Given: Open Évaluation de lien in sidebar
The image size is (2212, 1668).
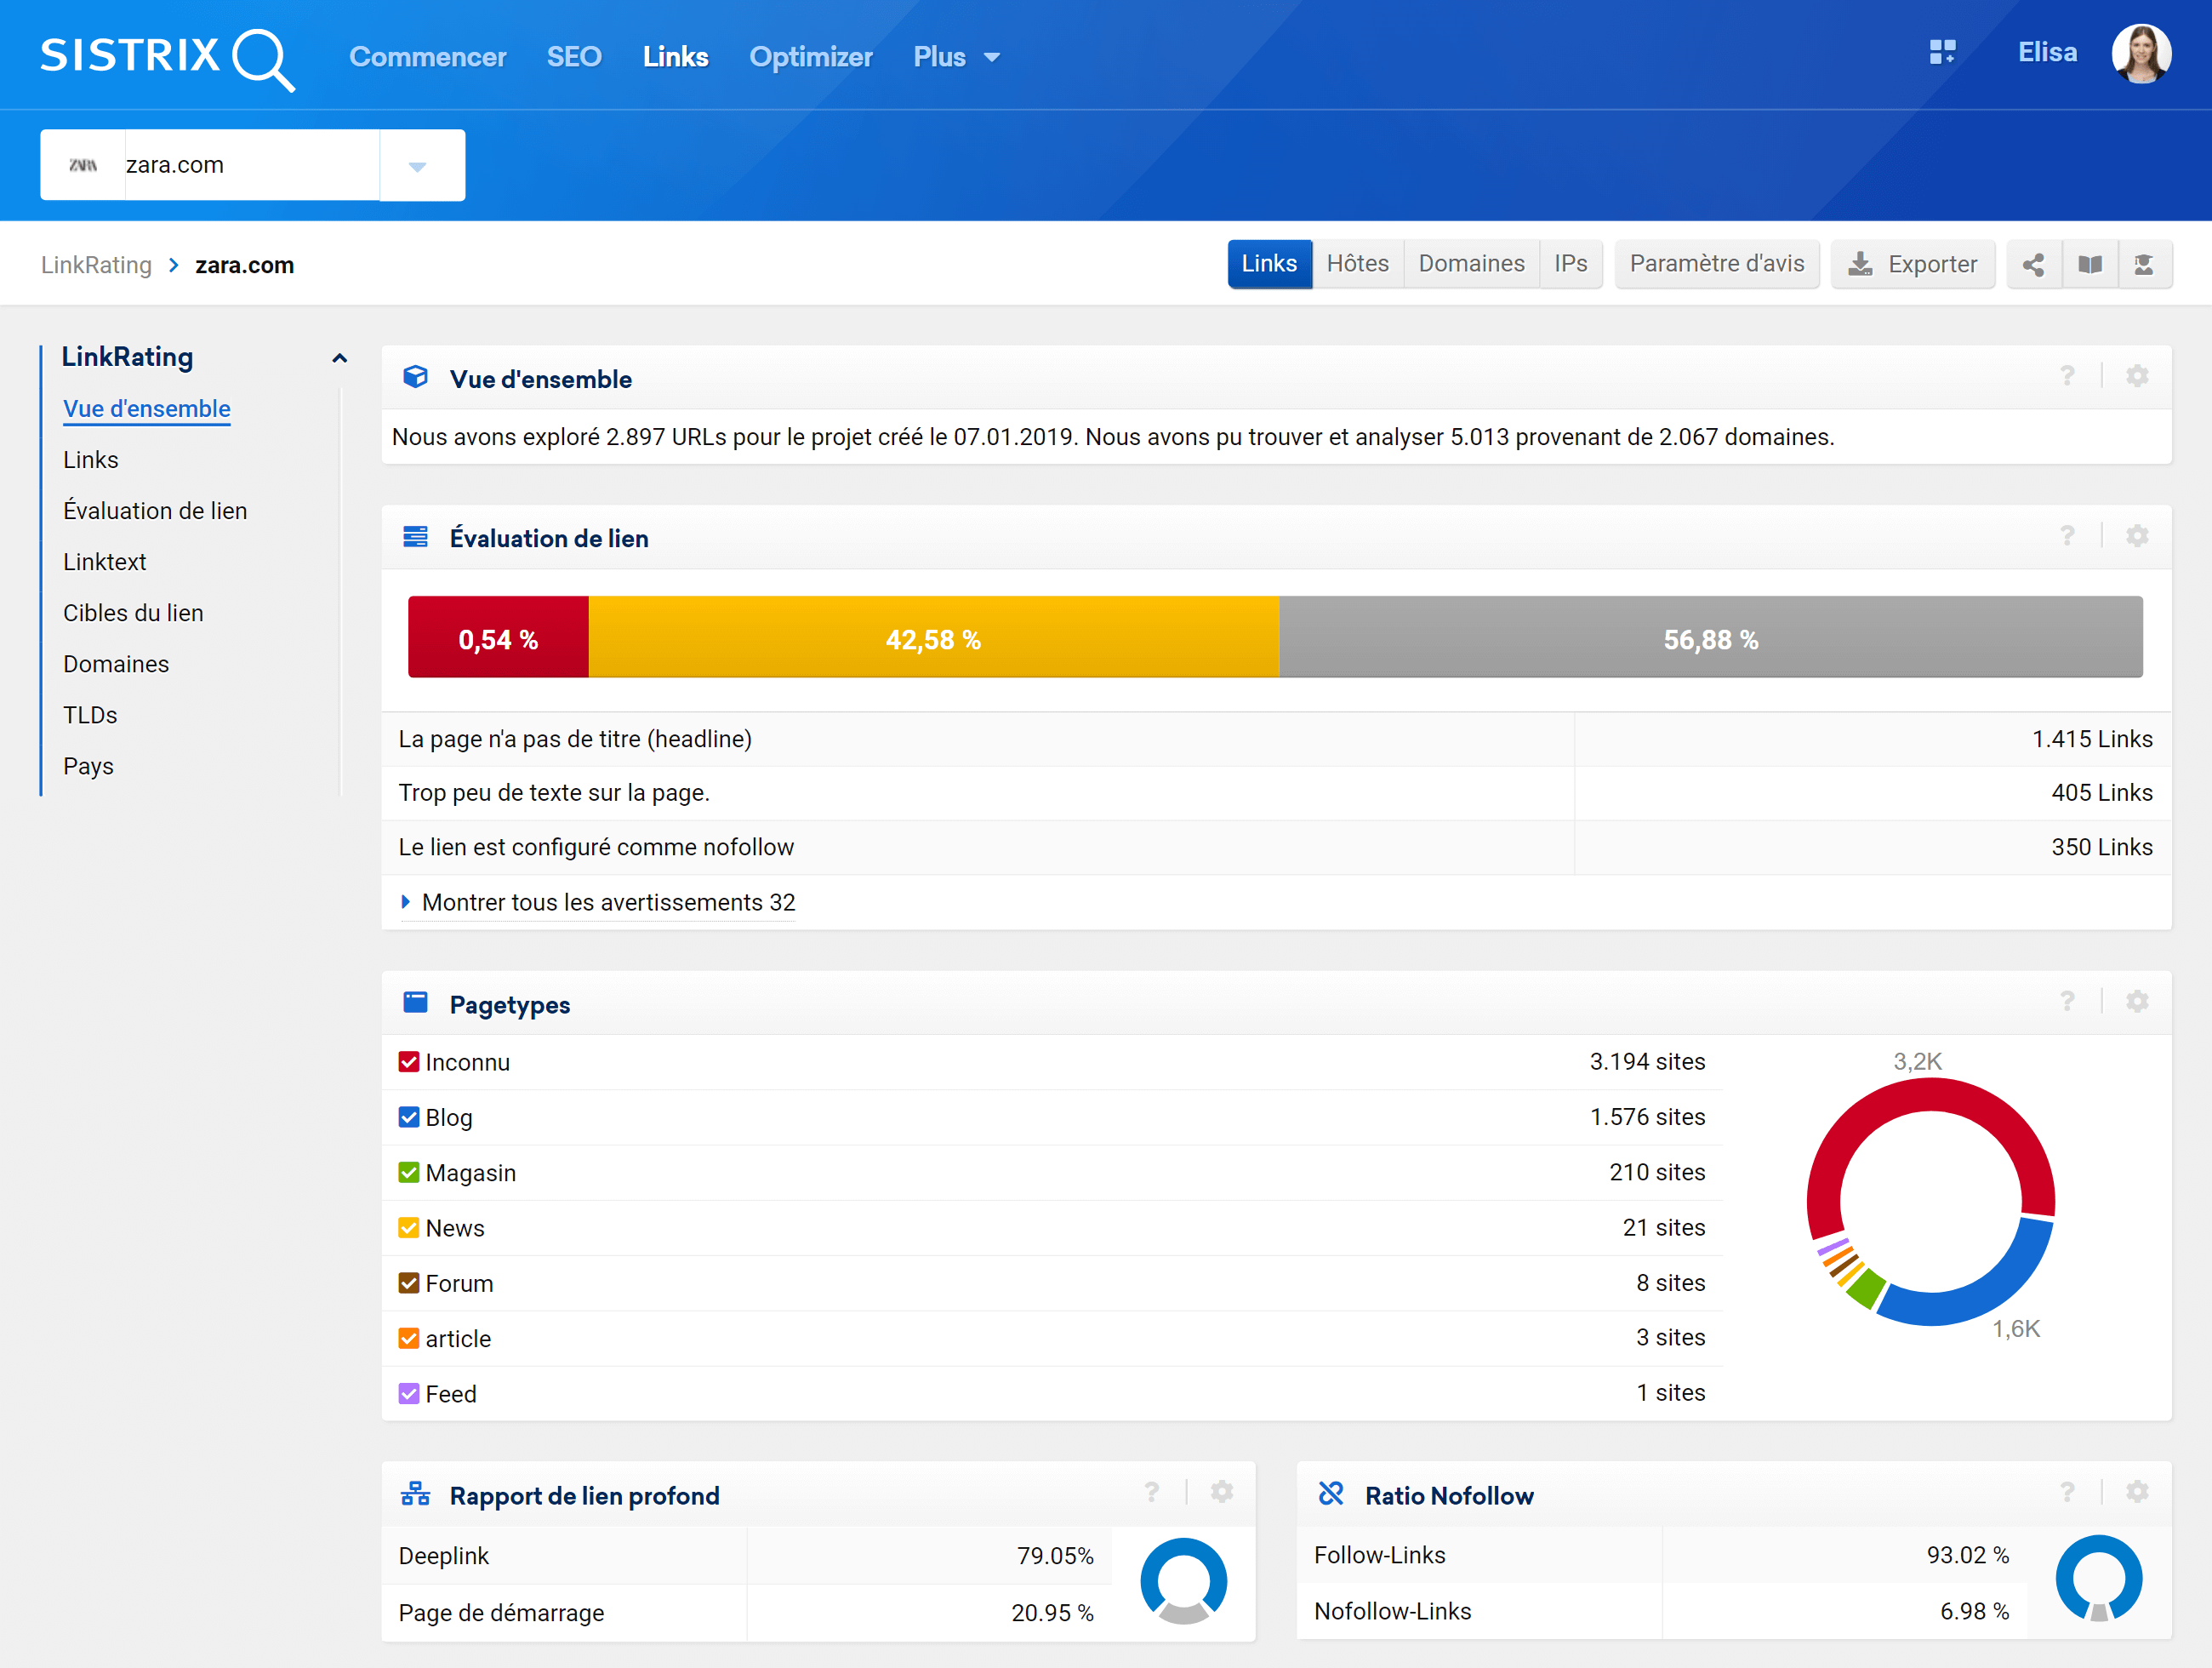Looking at the screenshot, I should [x=155, y=511].
